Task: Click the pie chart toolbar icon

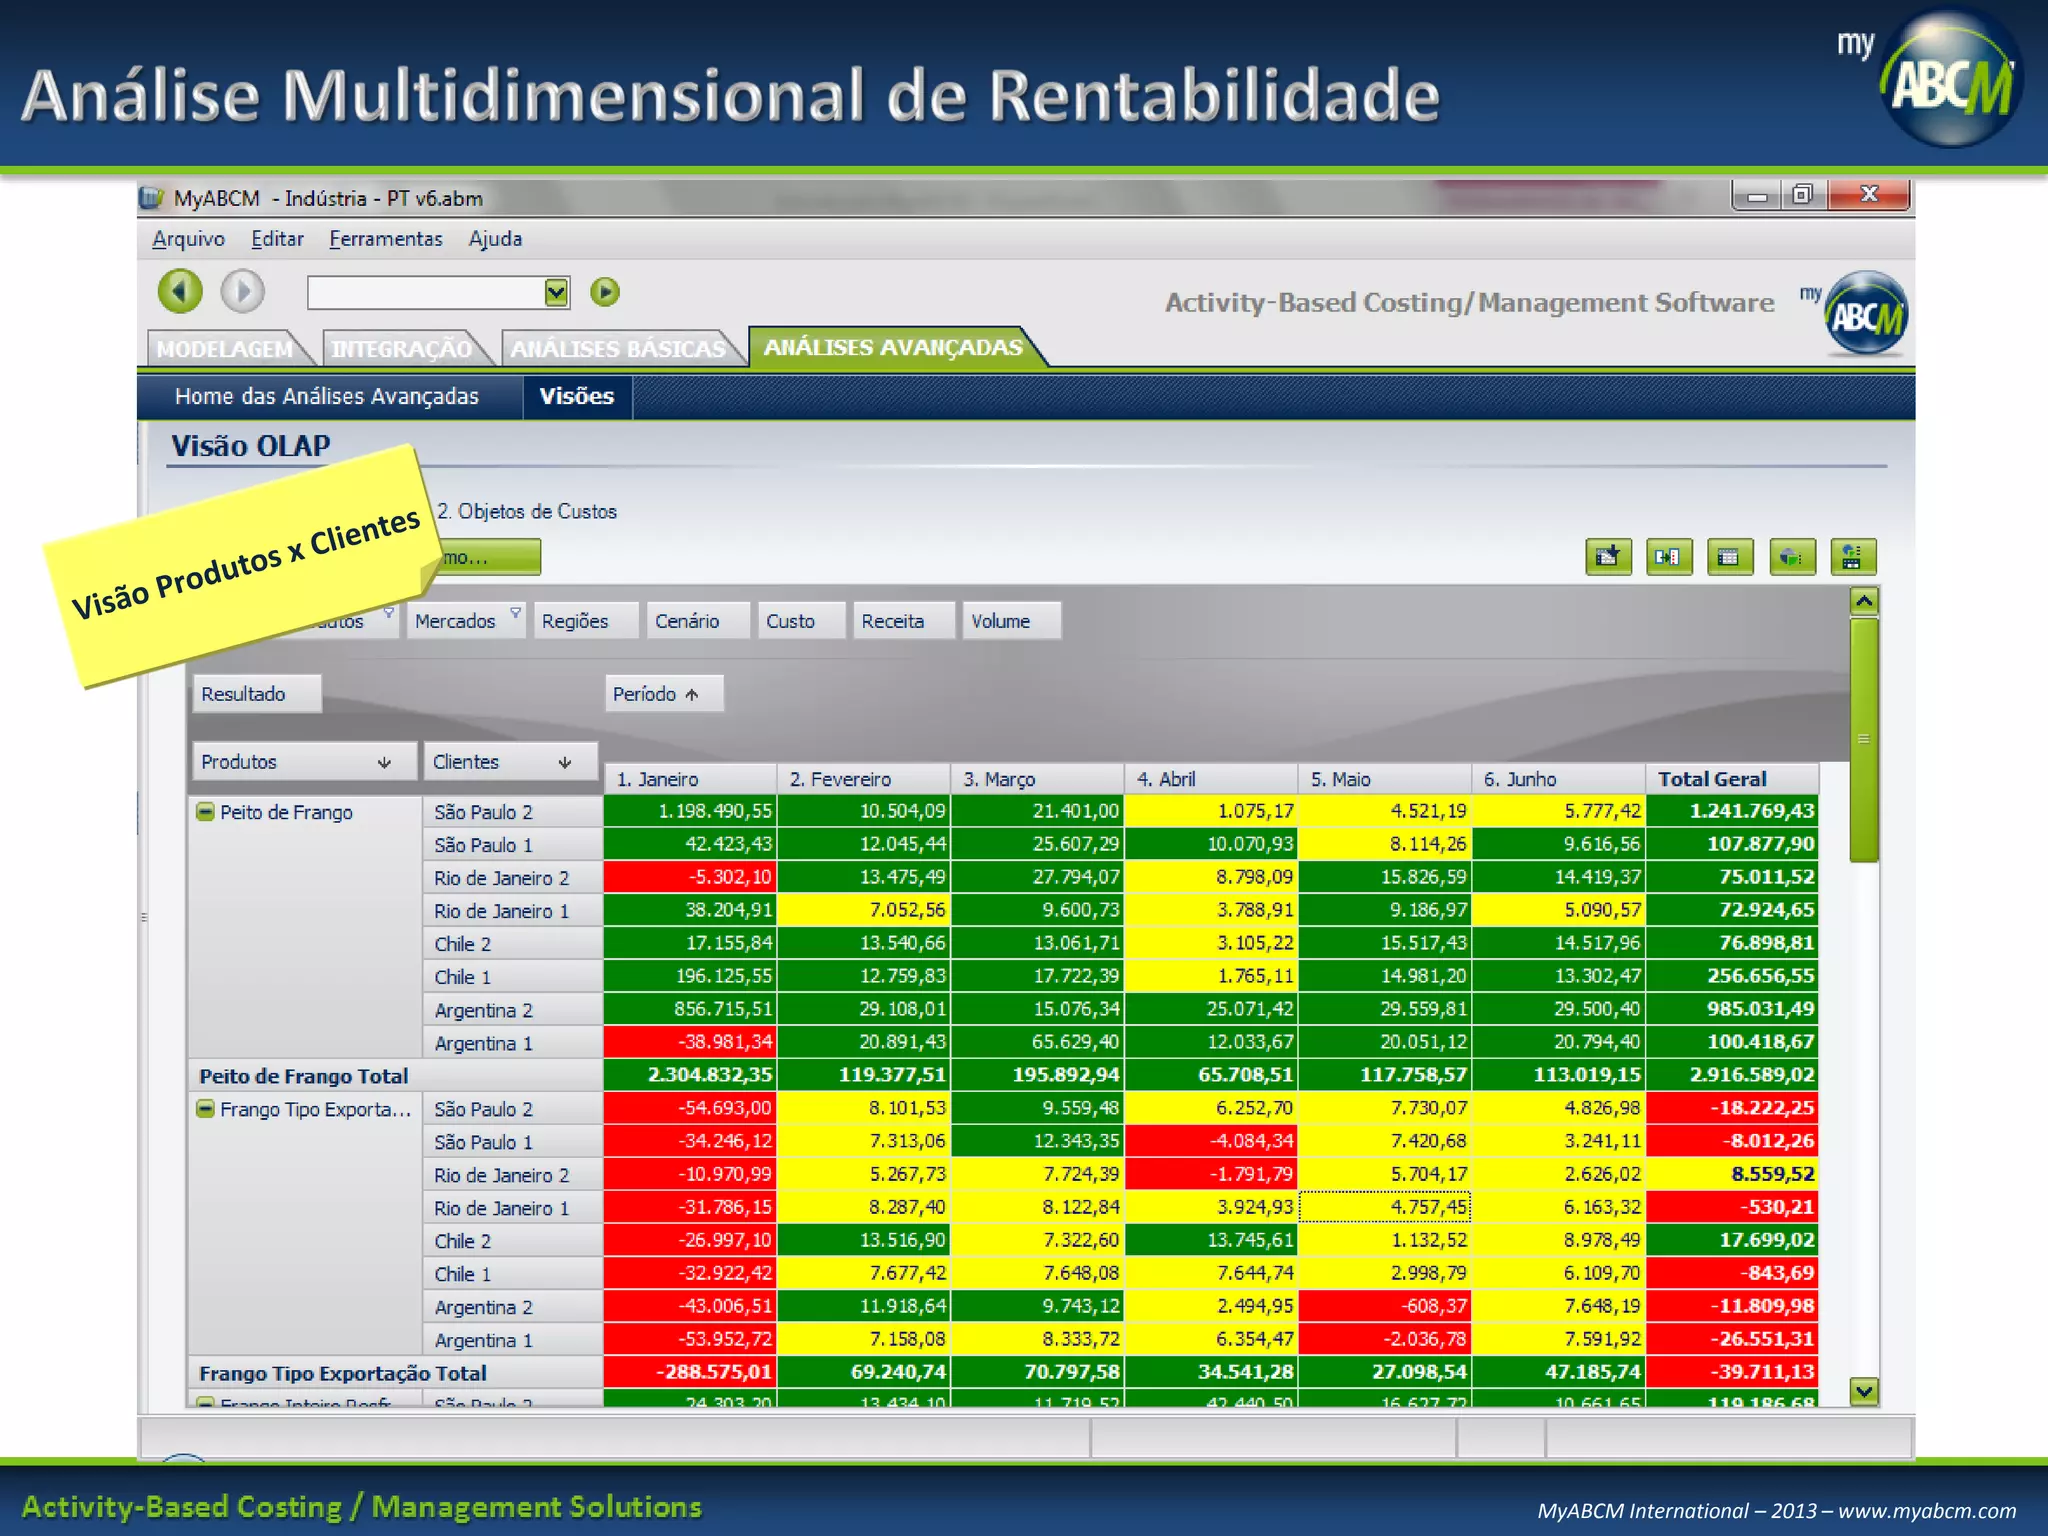Action: coord(1791,557)
